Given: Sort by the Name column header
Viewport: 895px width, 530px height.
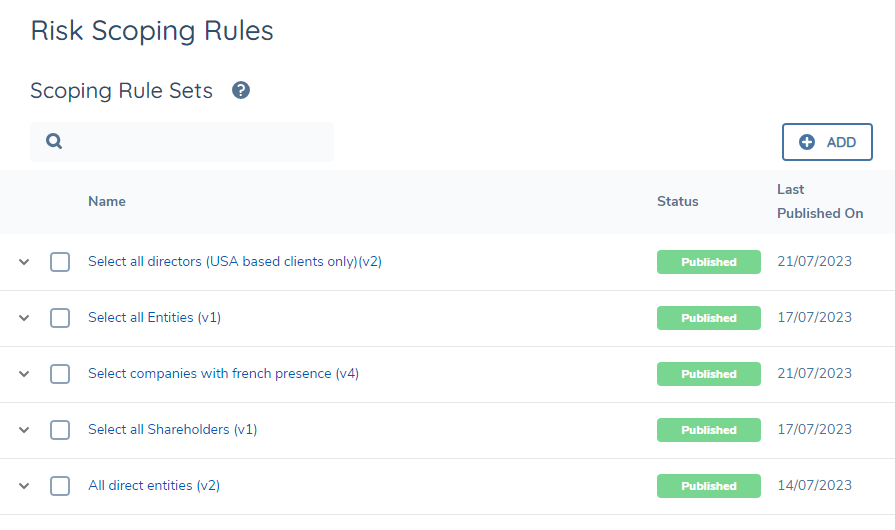Looking at the screenshot, I should [x=107, y=201].
